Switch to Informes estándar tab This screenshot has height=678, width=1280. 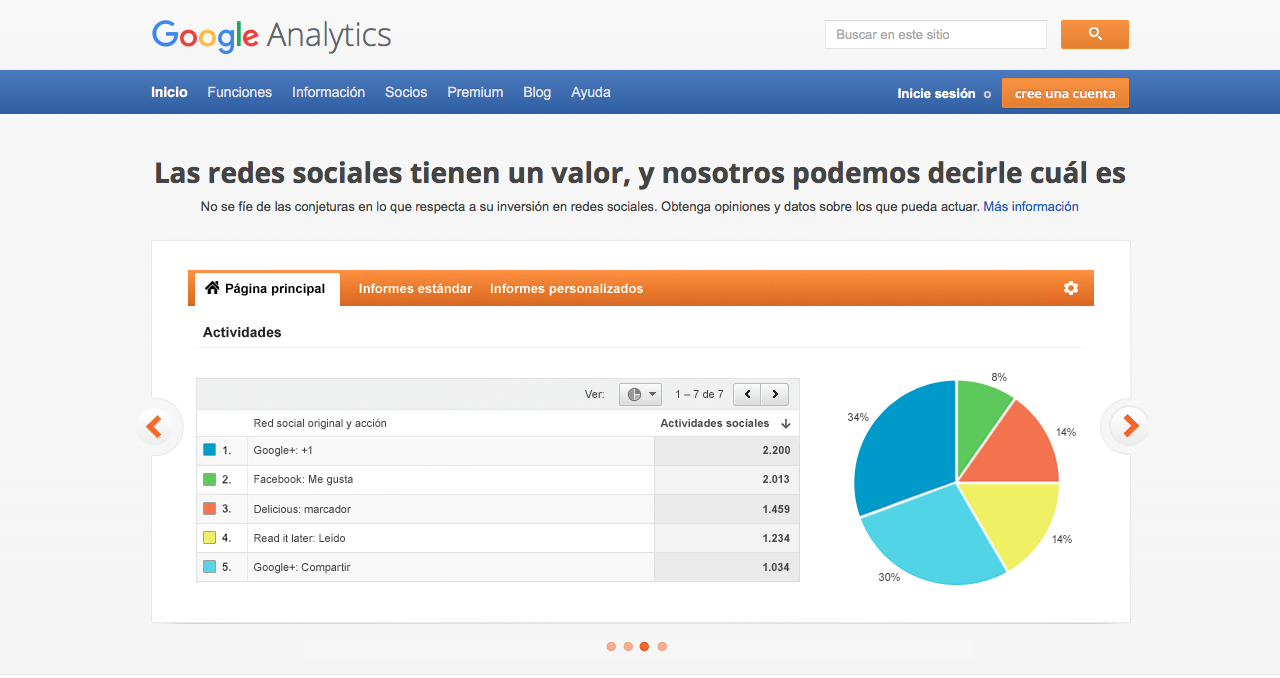pyautogui.click(x=415, y=289)
